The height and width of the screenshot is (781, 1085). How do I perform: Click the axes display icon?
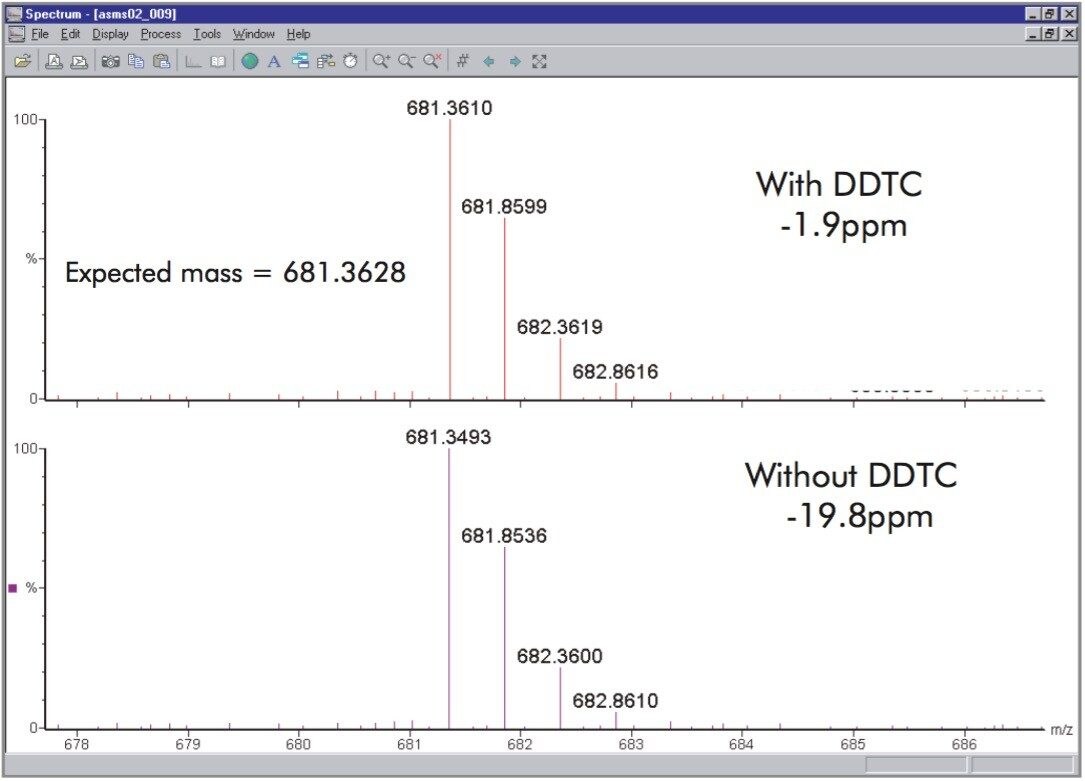(193, 62)
